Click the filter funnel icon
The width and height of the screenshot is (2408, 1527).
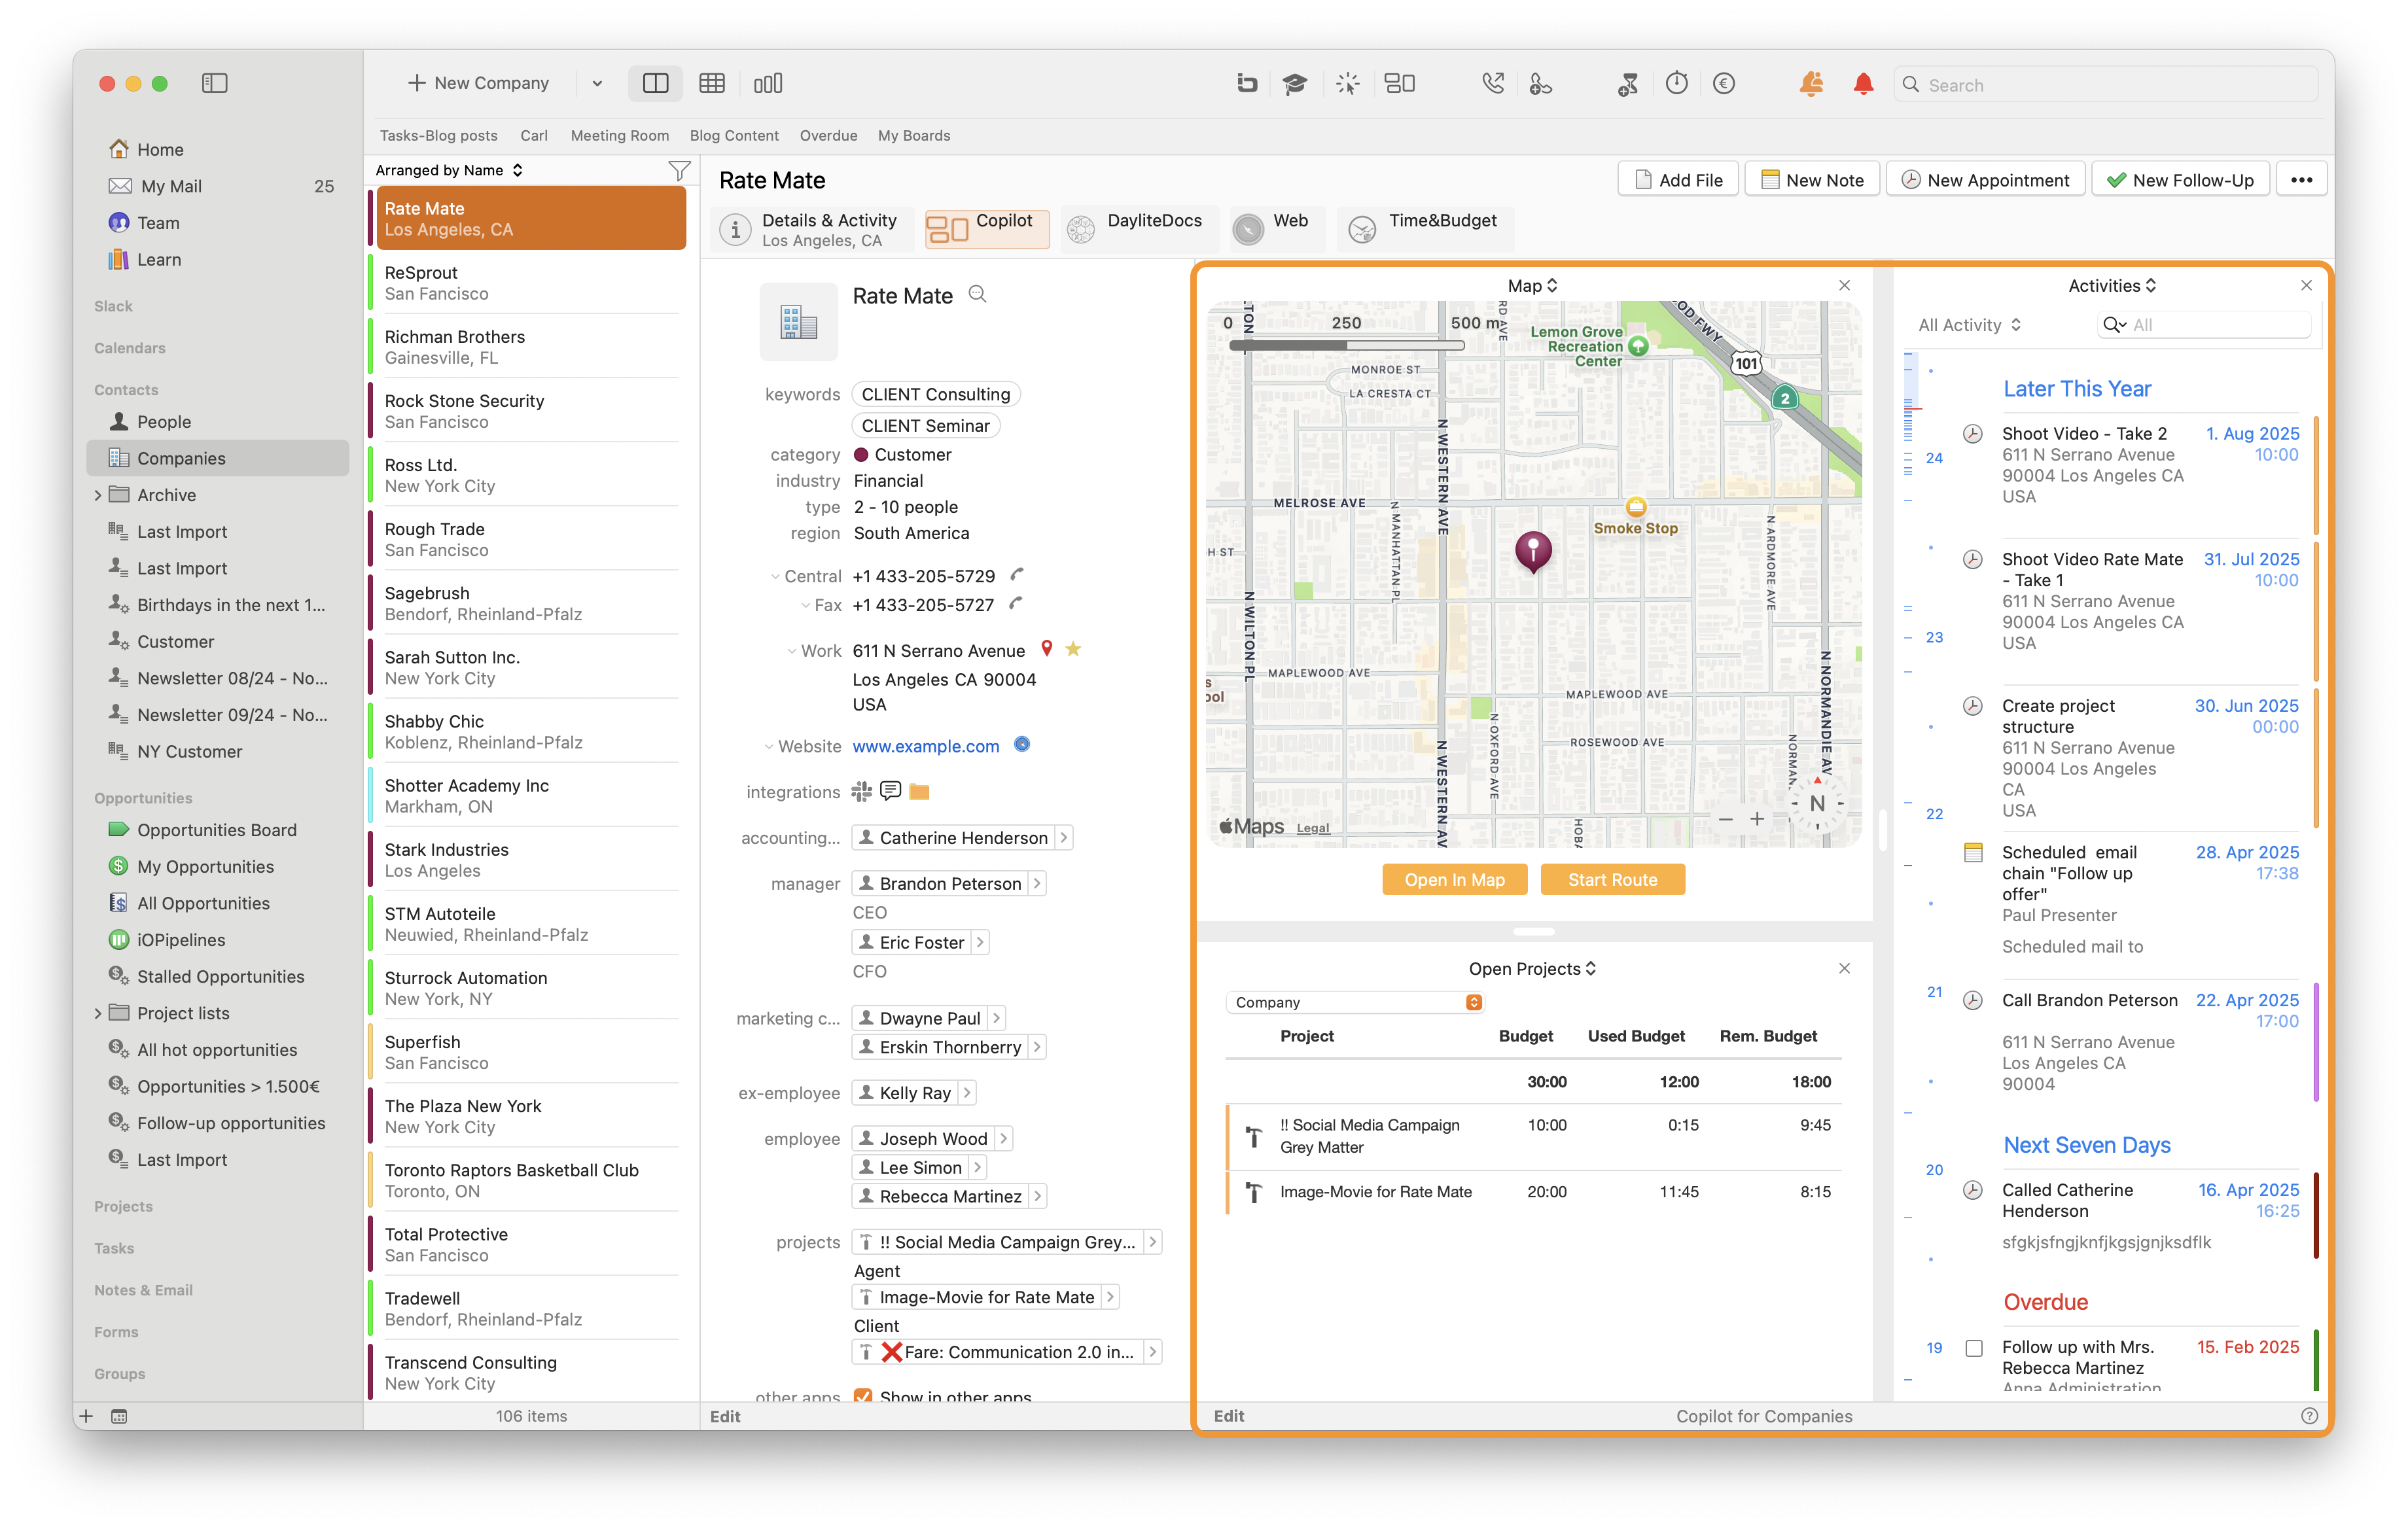click(679, 171)
